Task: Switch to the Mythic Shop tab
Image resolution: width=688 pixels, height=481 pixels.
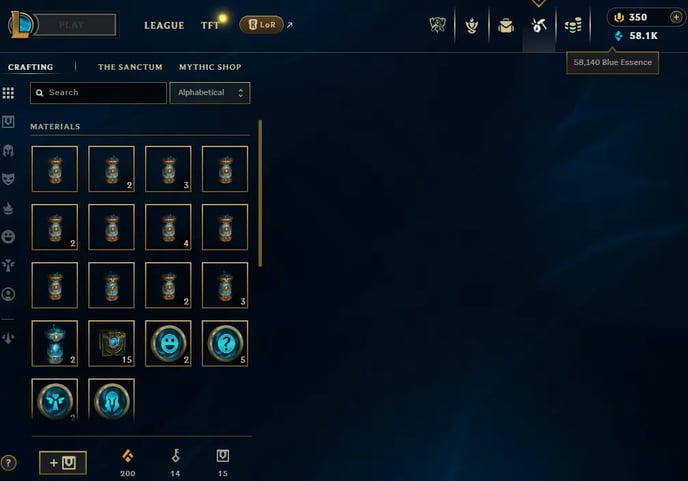Action: (x=210, y=67)
